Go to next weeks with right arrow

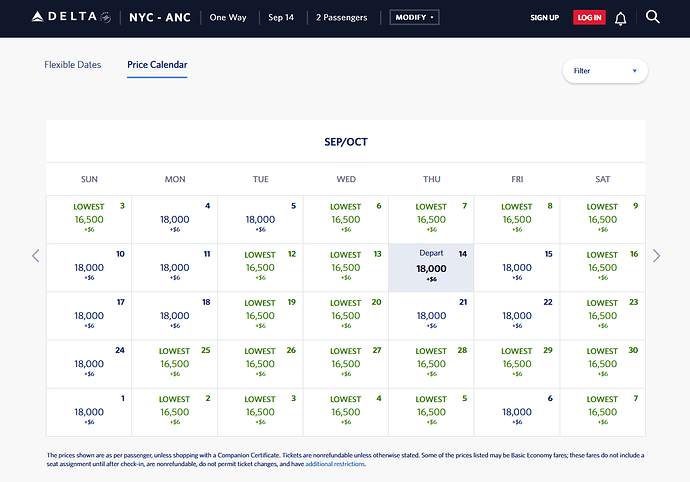pyautogui.click(x=656, y=256)
